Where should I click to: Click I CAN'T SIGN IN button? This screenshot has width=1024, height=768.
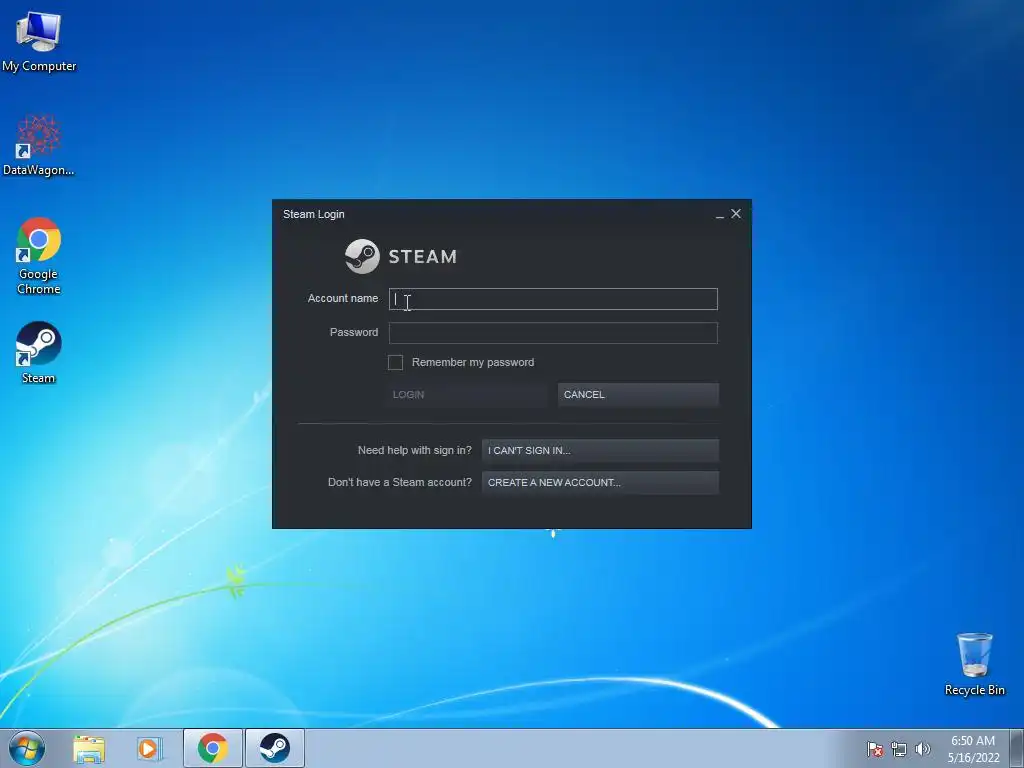[600, 451]
